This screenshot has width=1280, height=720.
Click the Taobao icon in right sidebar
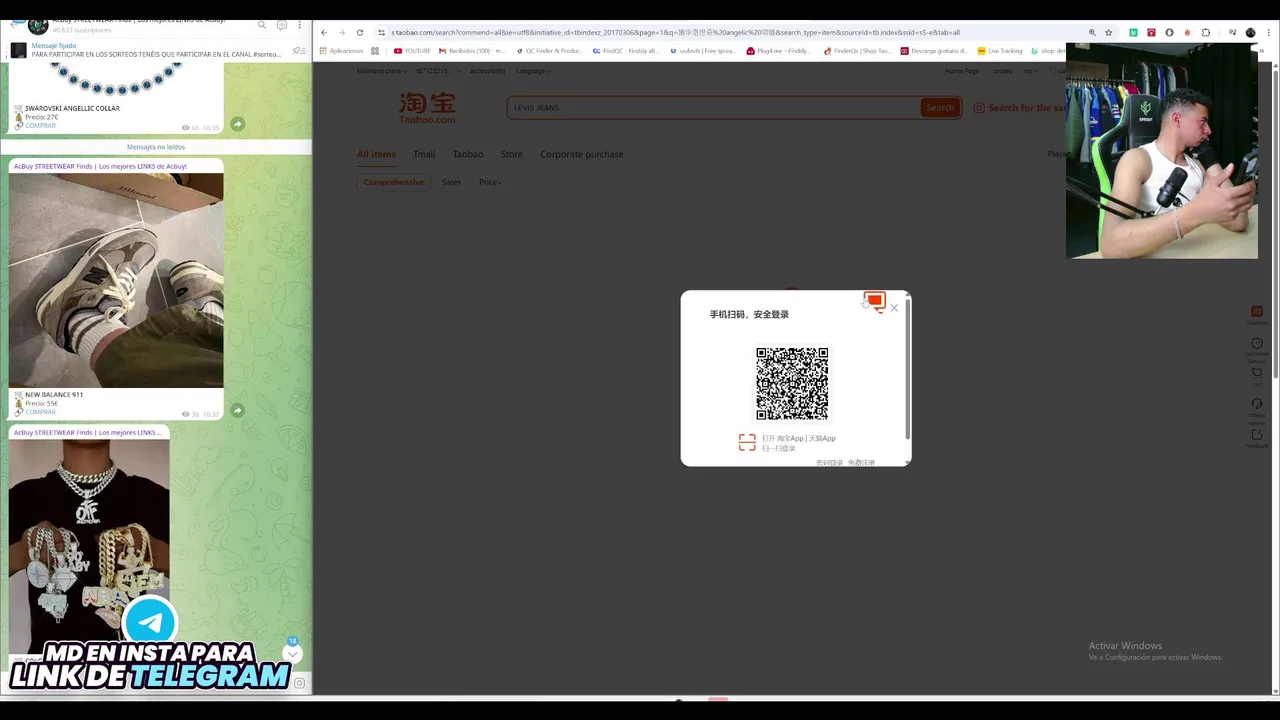[x=1257, y=312]
